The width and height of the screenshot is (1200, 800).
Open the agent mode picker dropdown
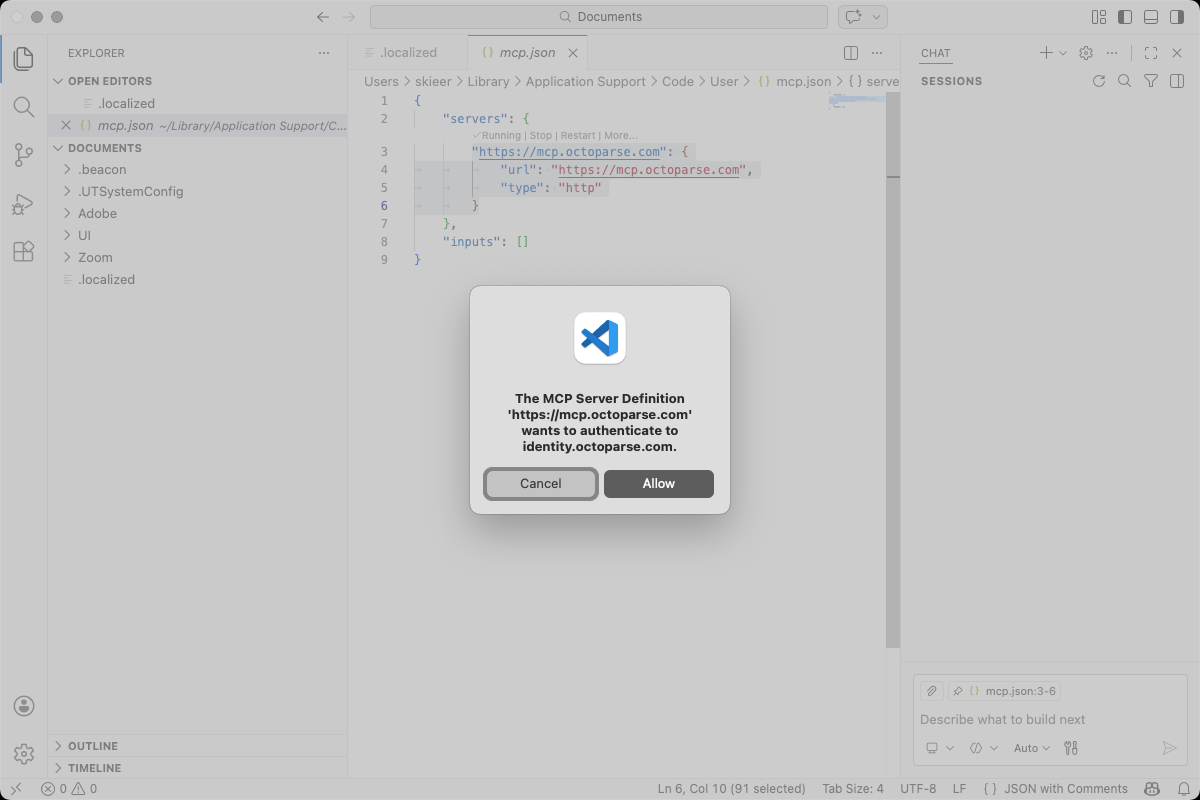tap(982, 748)
